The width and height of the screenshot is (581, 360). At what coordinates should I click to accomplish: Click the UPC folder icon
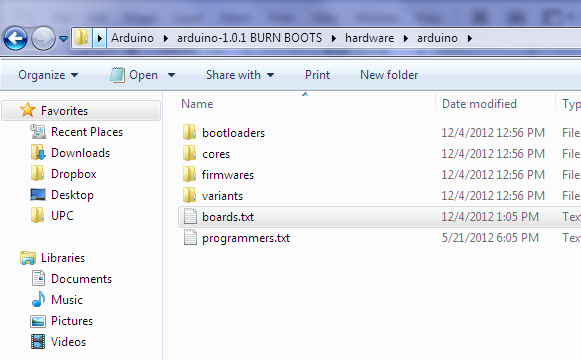pyautogui.click(x=37, y=216)
